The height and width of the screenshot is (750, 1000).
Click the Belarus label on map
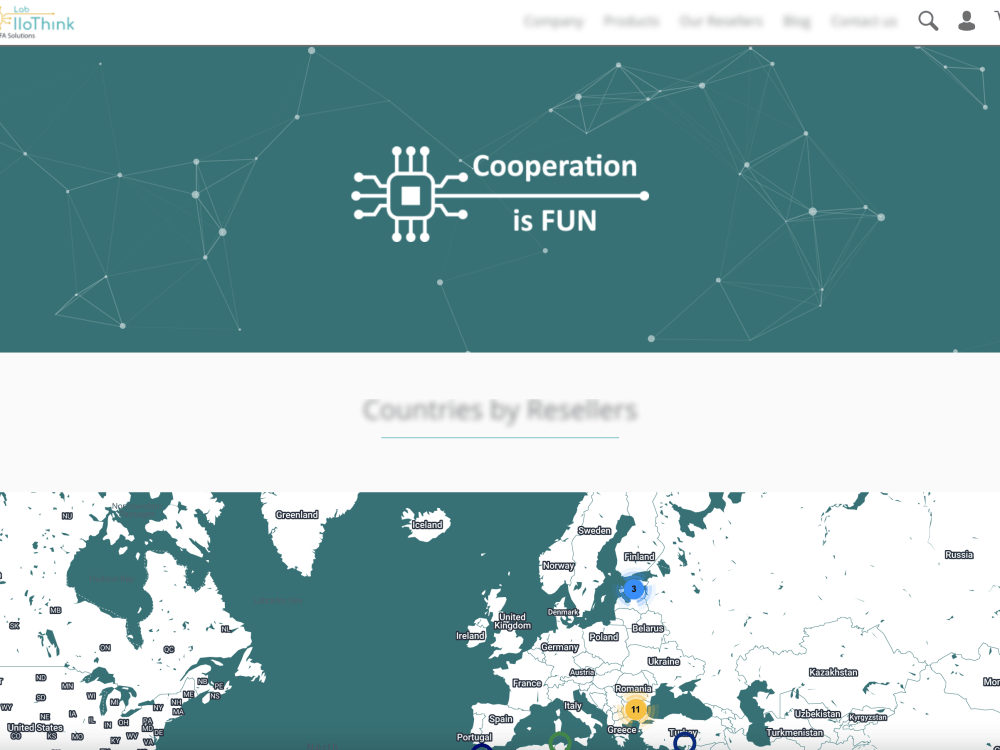[648, 629]
